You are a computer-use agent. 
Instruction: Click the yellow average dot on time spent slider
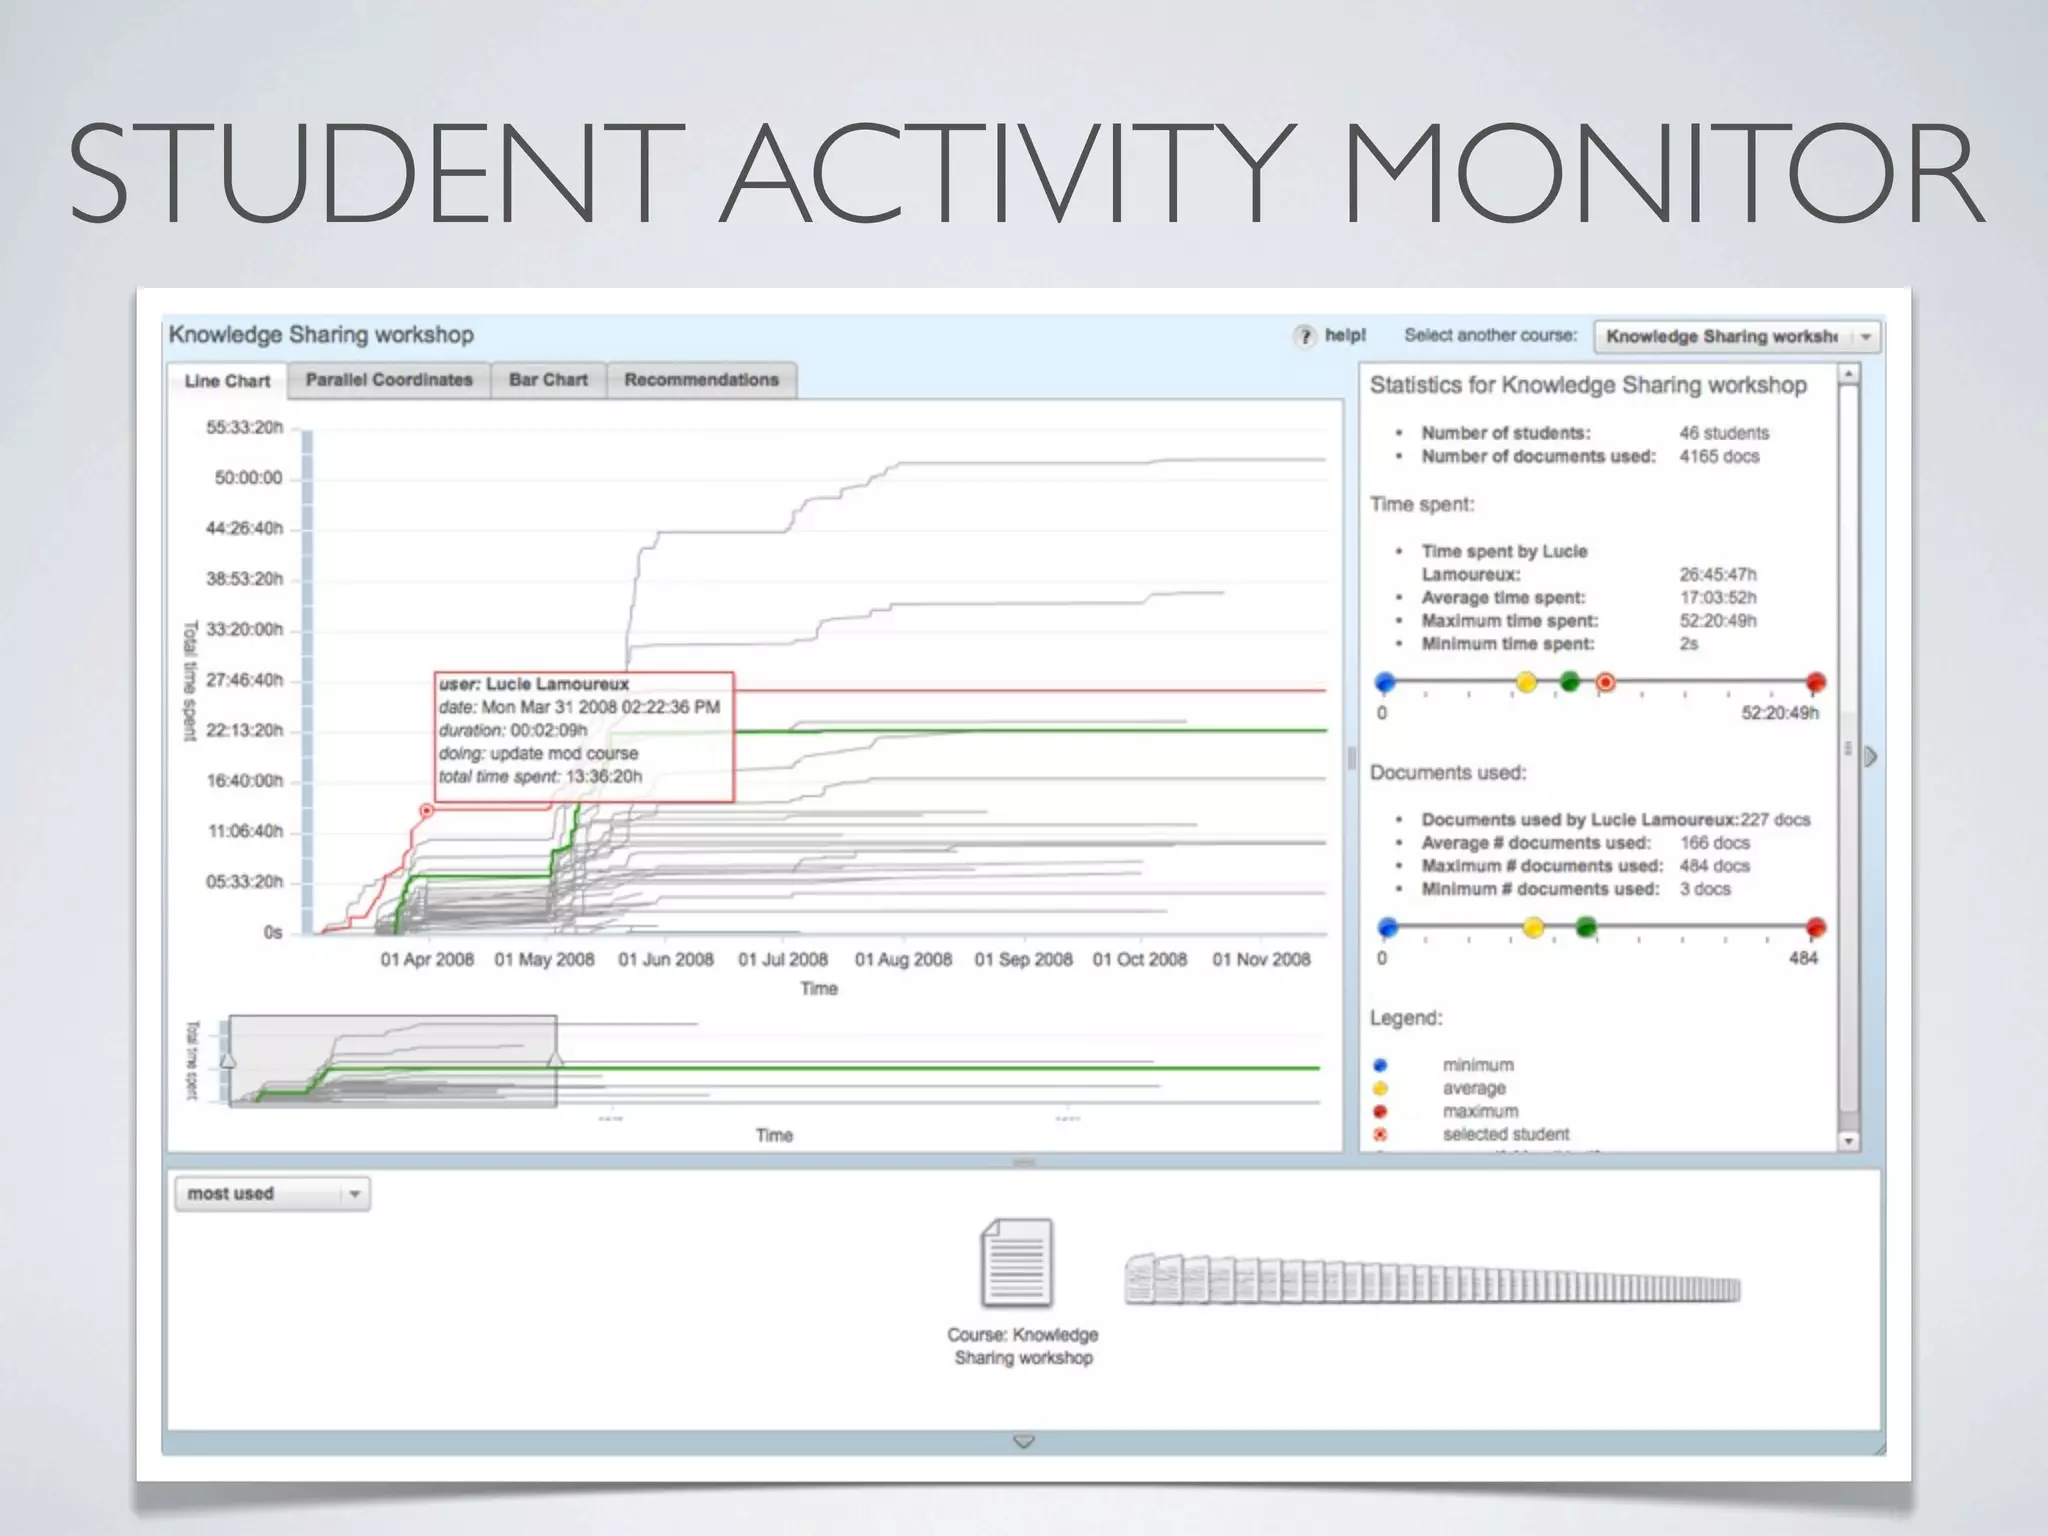click(1526, 682)
